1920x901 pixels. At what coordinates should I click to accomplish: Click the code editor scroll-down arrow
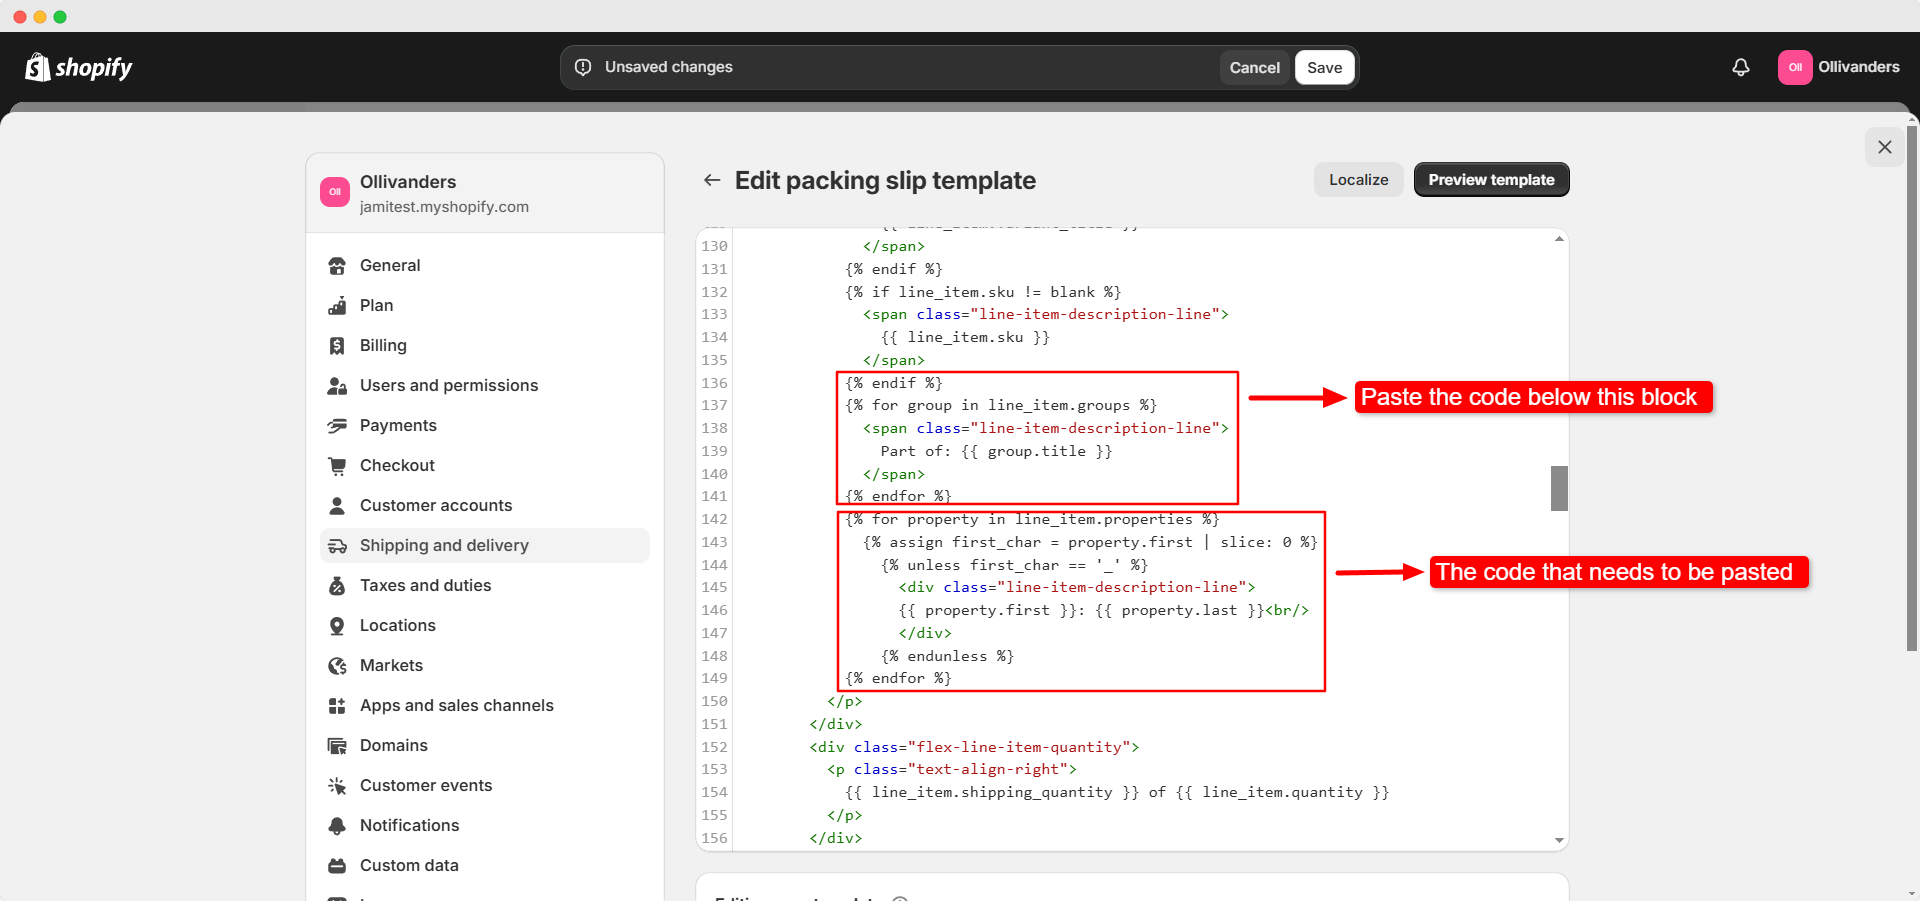(1559, 841)
